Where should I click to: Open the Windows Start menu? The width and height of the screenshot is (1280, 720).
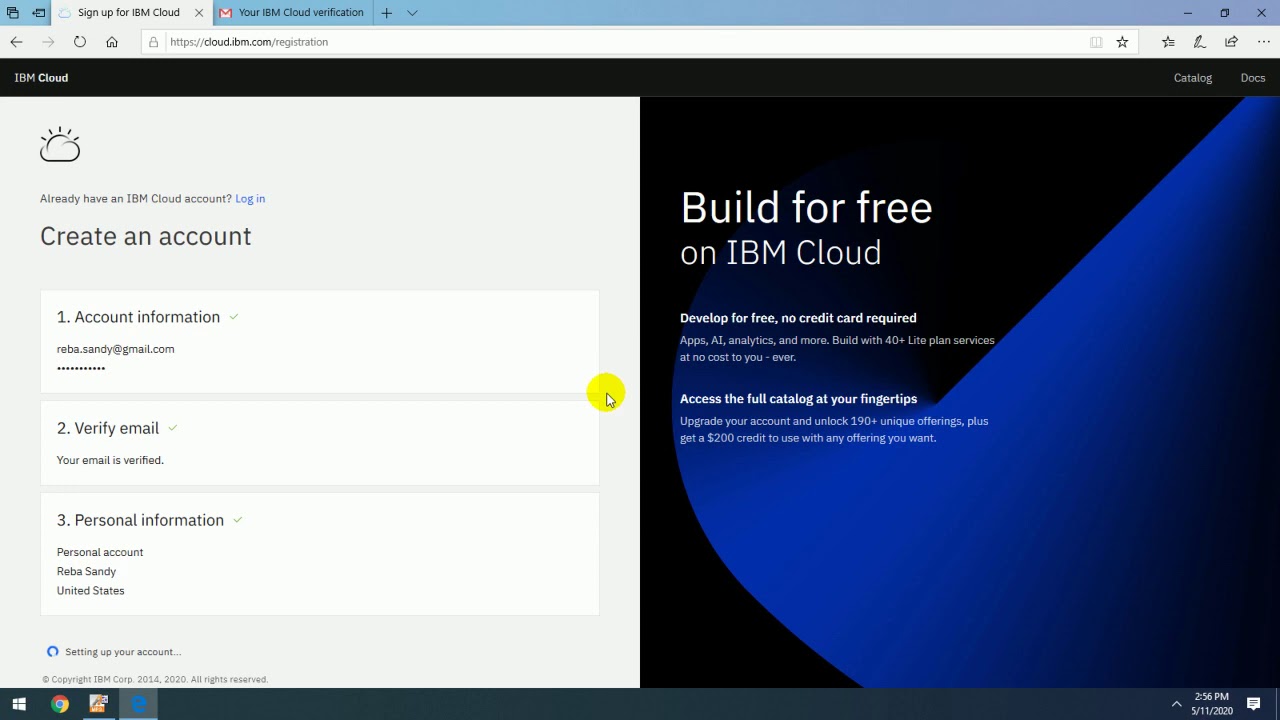[19, 704]
